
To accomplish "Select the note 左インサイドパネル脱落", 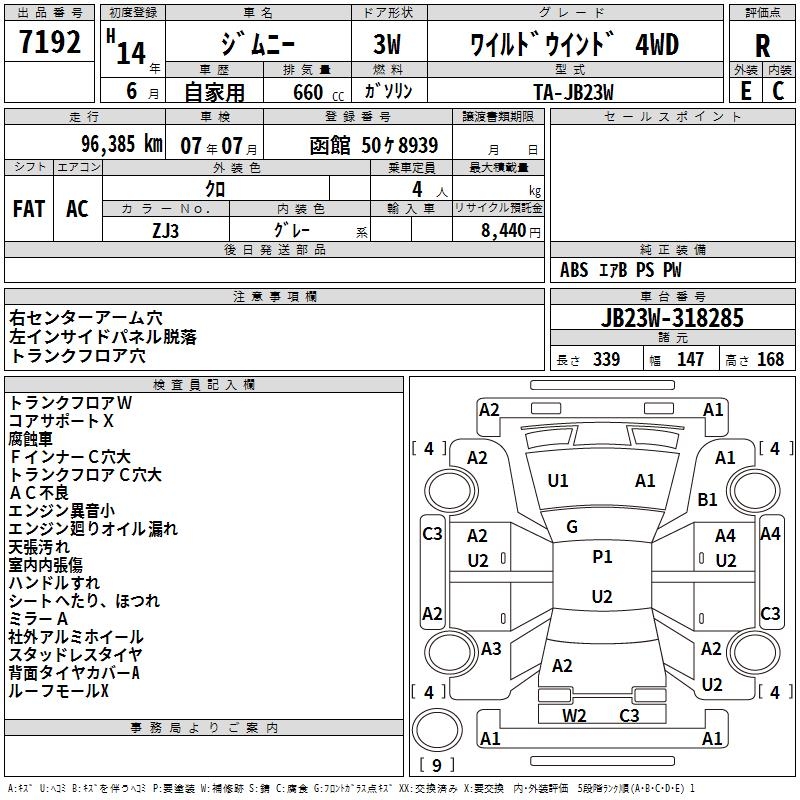I will click(103, 337).
